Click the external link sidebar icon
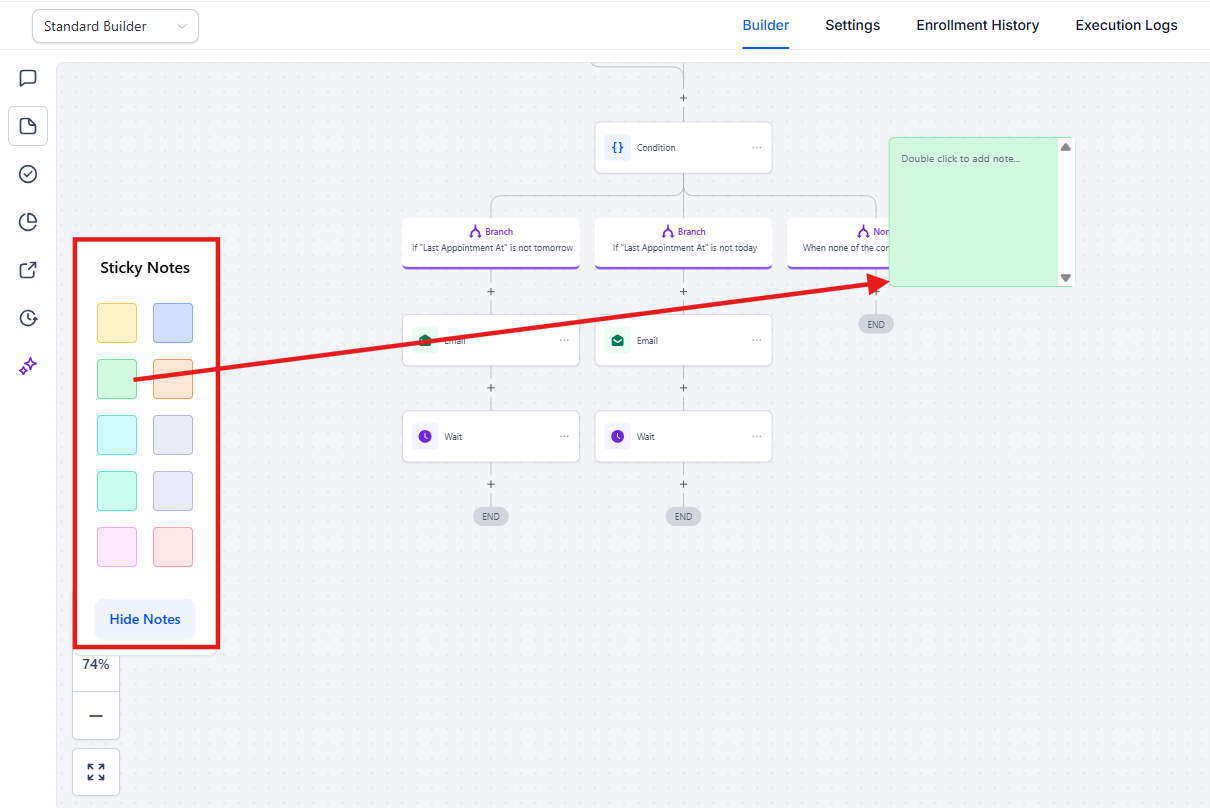This screenshot has height=808, width=1210. (x=28, y=270)
